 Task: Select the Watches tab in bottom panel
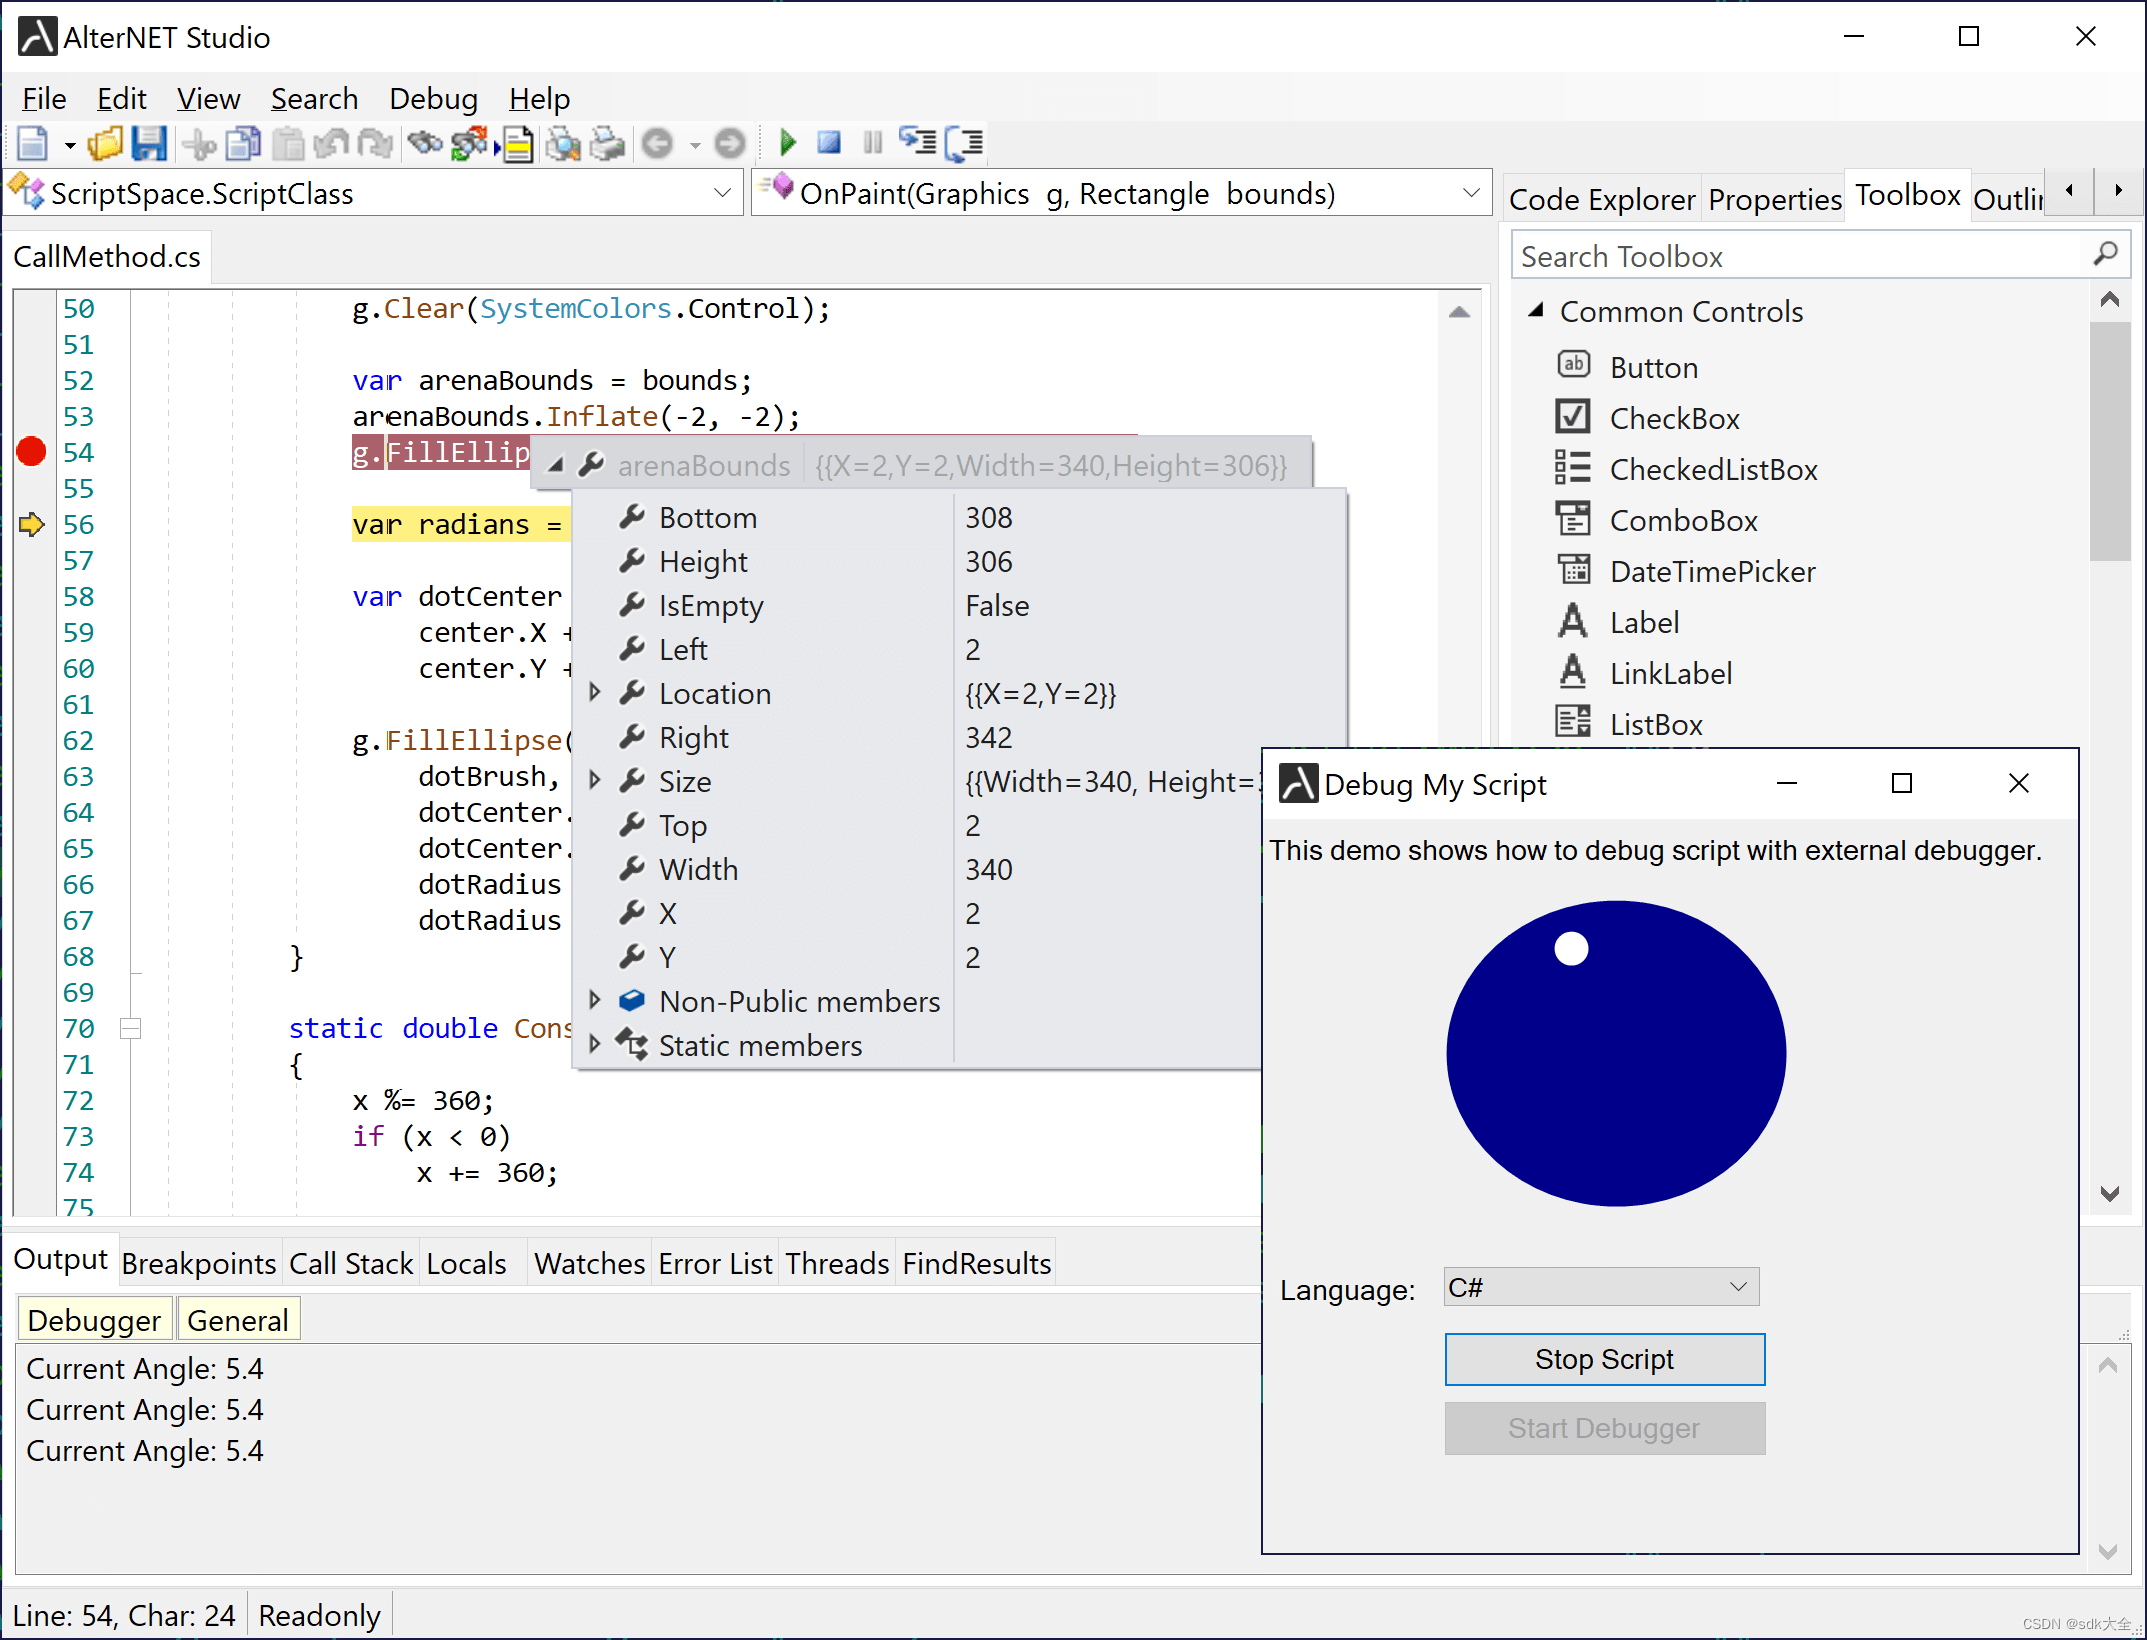click(x=588, y=1263)
